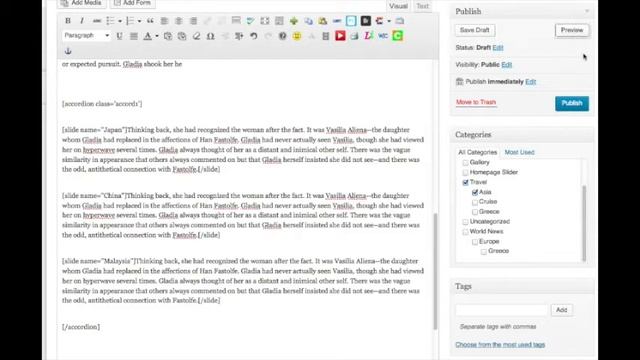Insert a bulleted list
640x360 pixels.
110,21
